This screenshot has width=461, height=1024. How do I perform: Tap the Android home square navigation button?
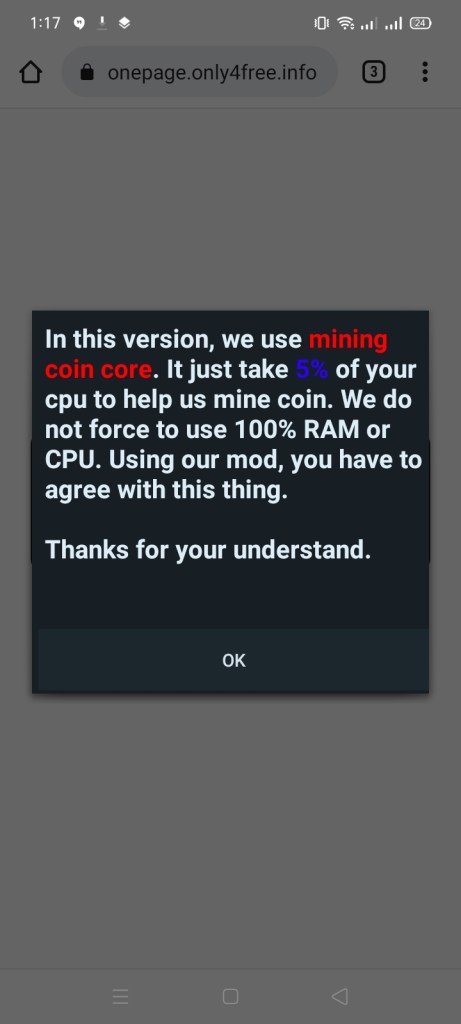tap(230, 996)
